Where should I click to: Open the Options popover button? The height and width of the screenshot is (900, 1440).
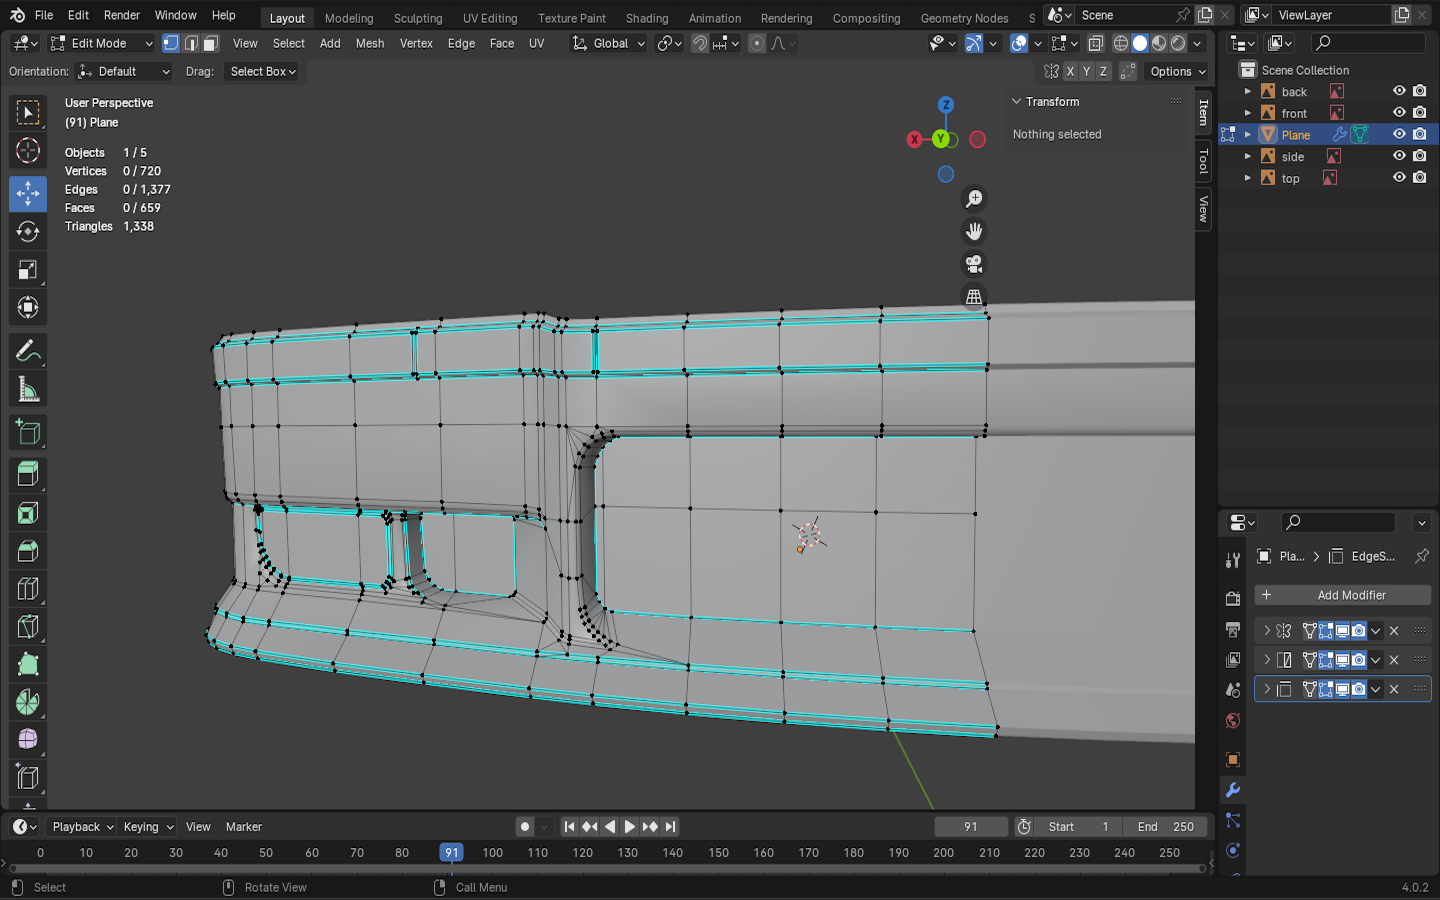(1177, 72)
